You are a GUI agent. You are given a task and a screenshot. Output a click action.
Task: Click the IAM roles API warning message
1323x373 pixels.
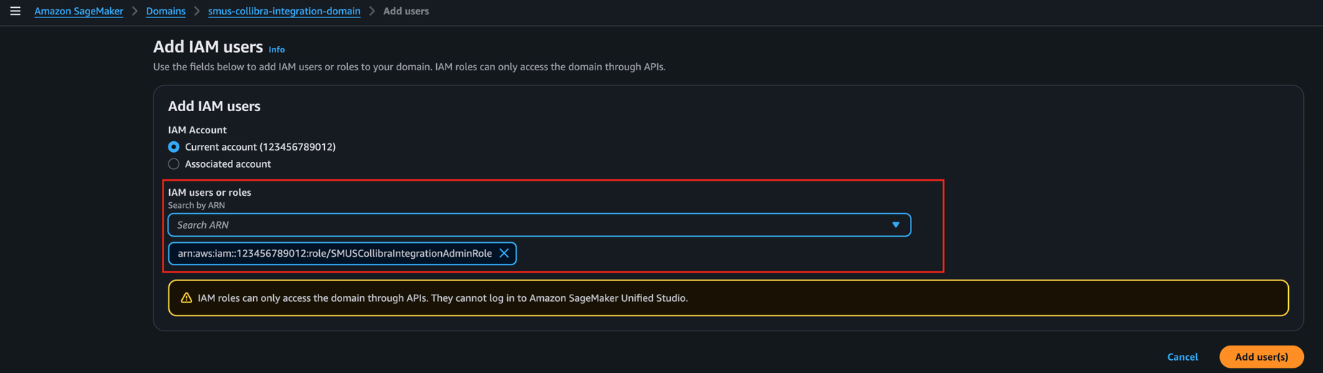click(x=443, y=298)
